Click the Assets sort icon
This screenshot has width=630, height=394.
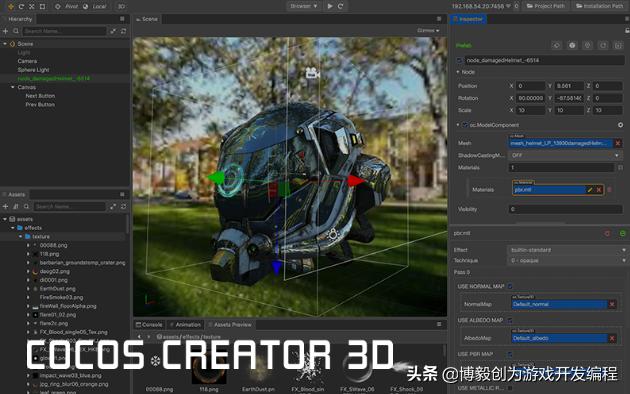[16, 206]
